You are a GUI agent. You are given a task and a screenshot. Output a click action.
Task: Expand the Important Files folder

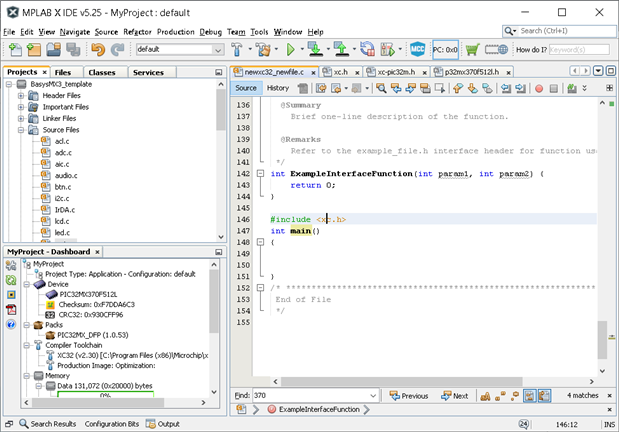(21, 107)
